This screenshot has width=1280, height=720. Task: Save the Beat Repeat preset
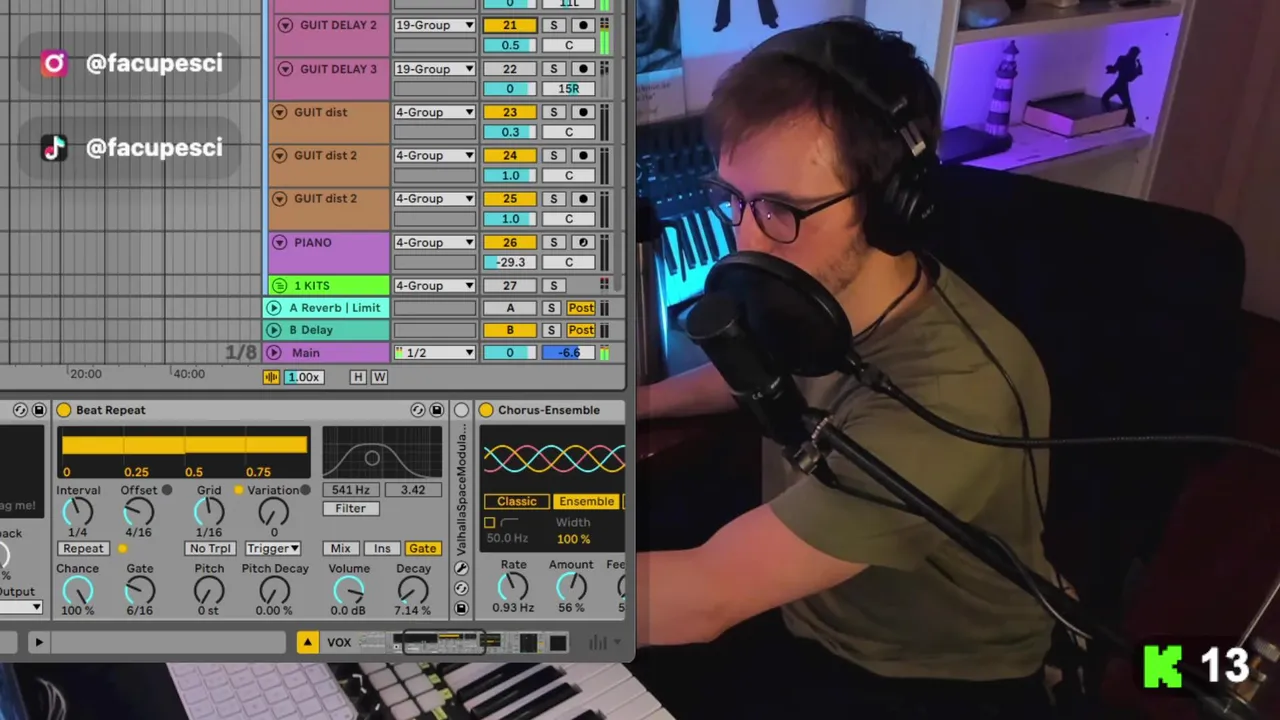point(437,410)
